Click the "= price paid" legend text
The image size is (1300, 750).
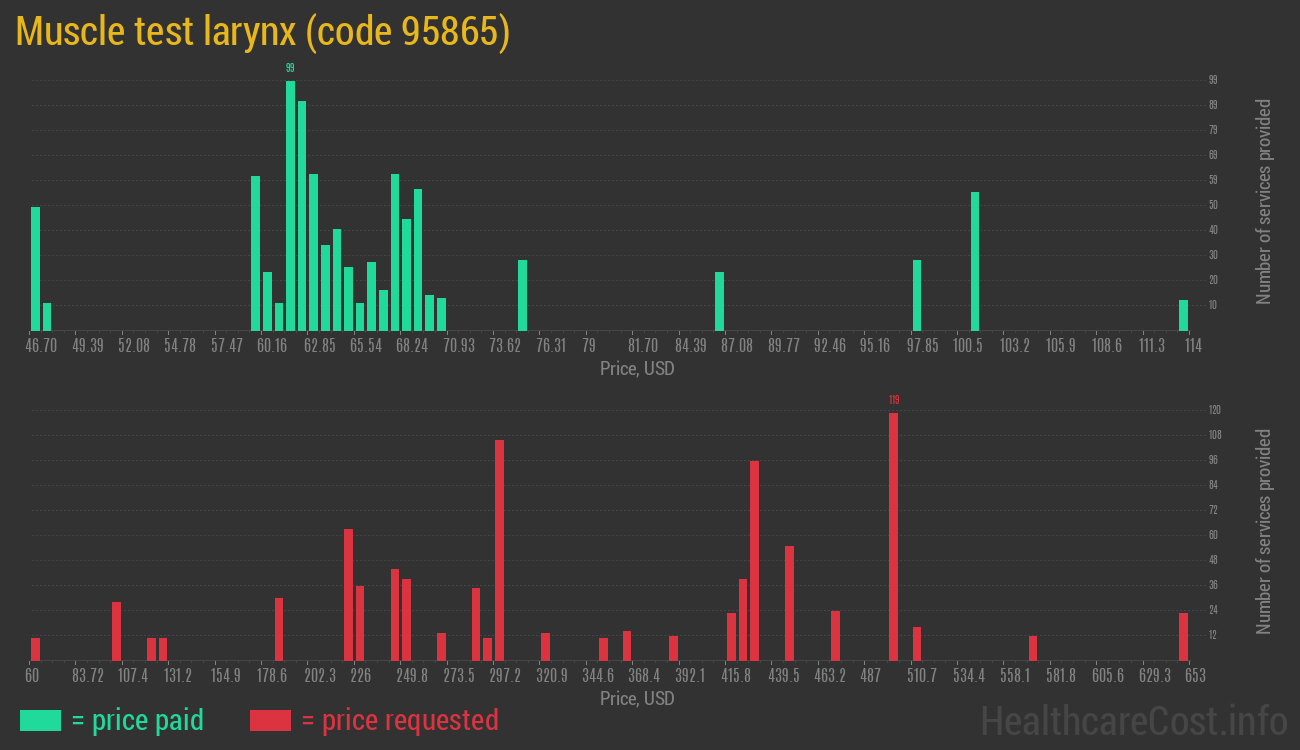point(138,720)
